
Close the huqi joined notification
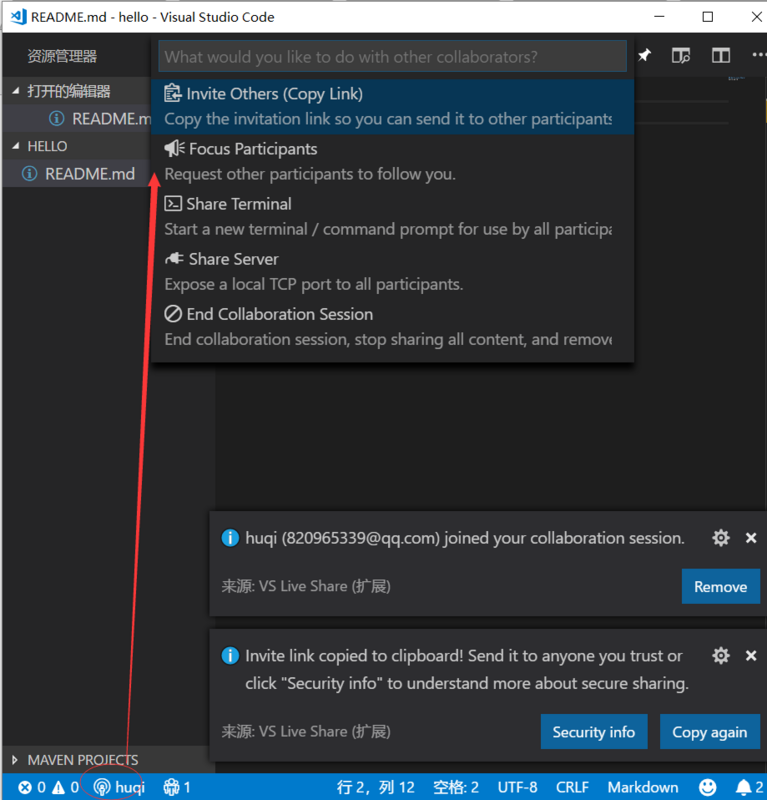point(751,538)
